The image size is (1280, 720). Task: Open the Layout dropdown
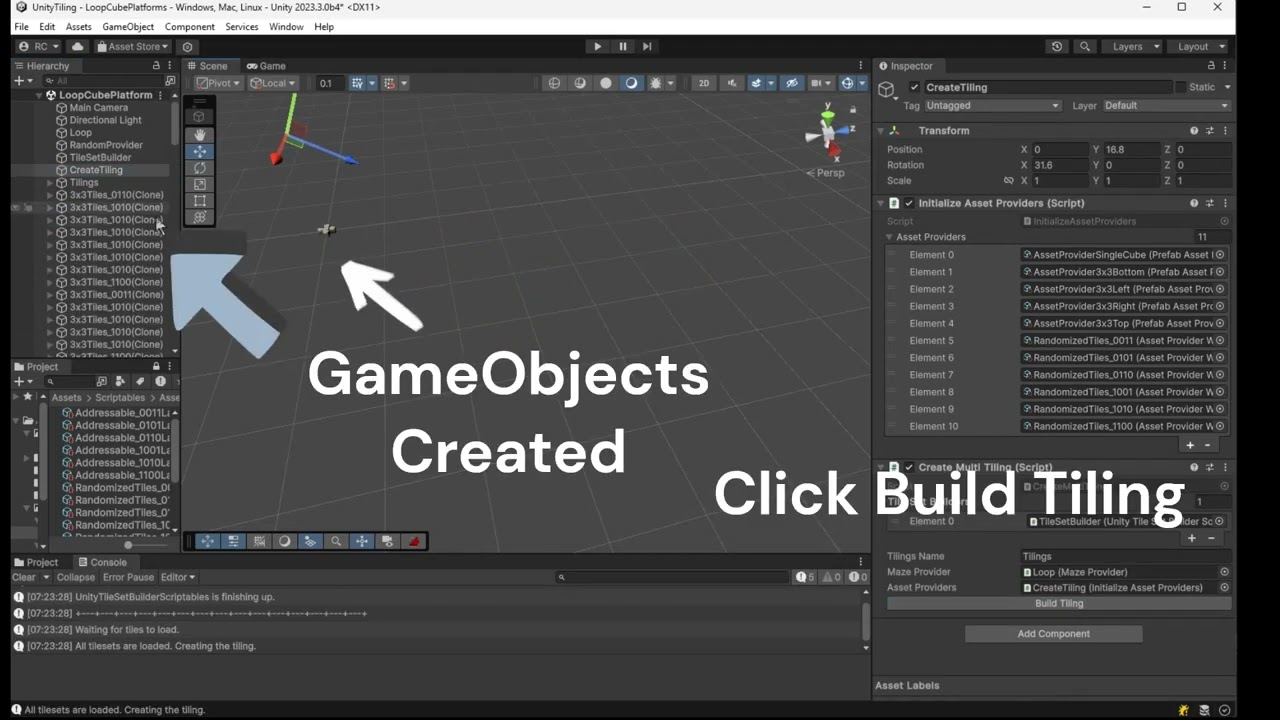pos(1198,47)
